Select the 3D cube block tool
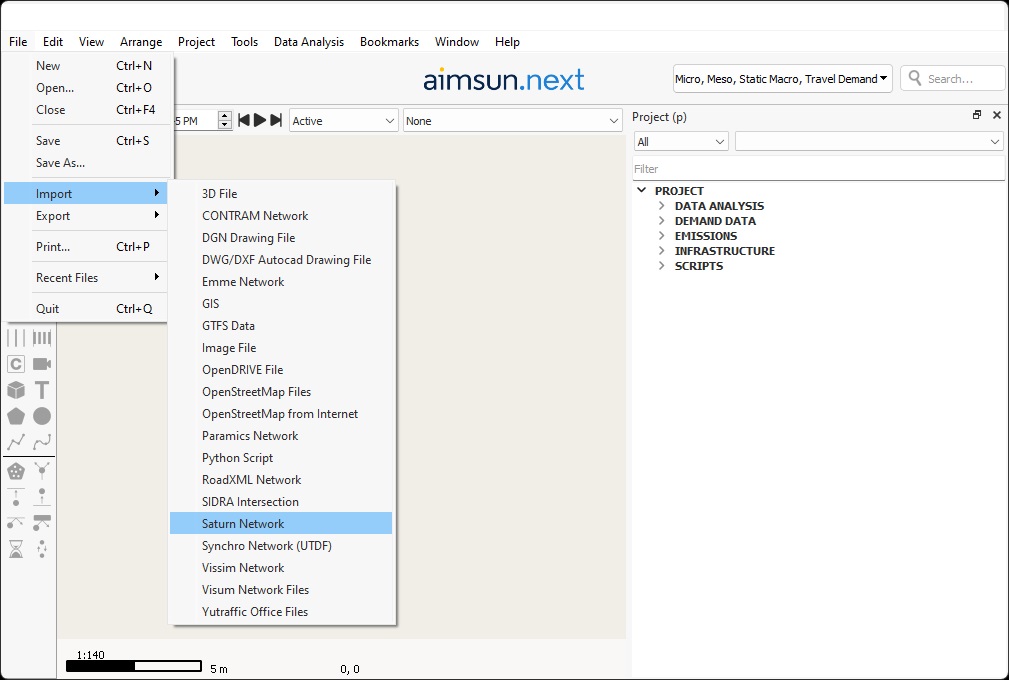Viewport: 1009px width, 680px height. click(x=16, y=390)
